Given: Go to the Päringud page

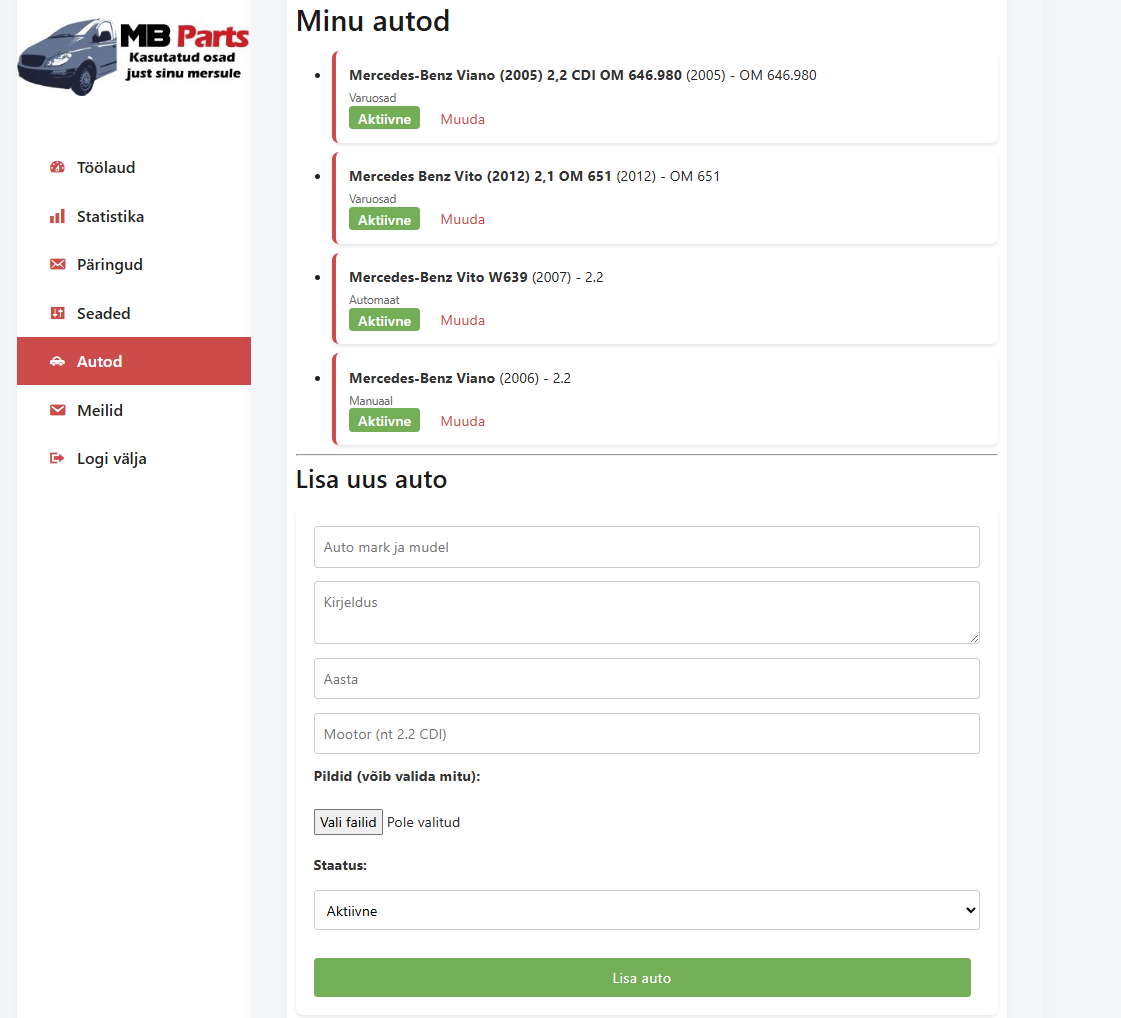Looking at the screenshot, I should 109,265.
